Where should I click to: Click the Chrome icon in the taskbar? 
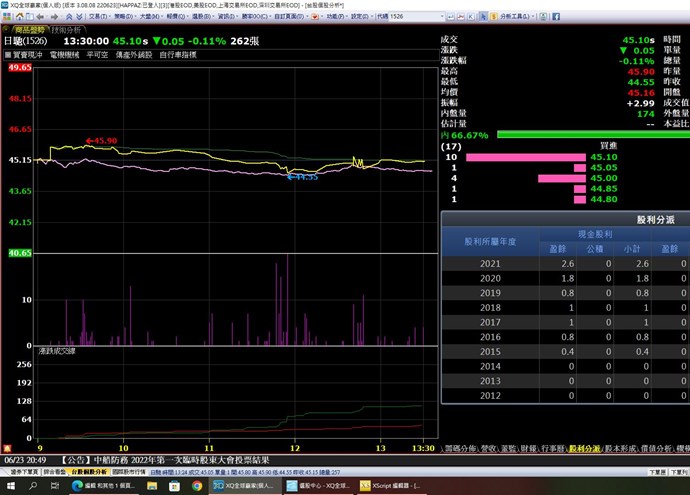tap(197, 485)
